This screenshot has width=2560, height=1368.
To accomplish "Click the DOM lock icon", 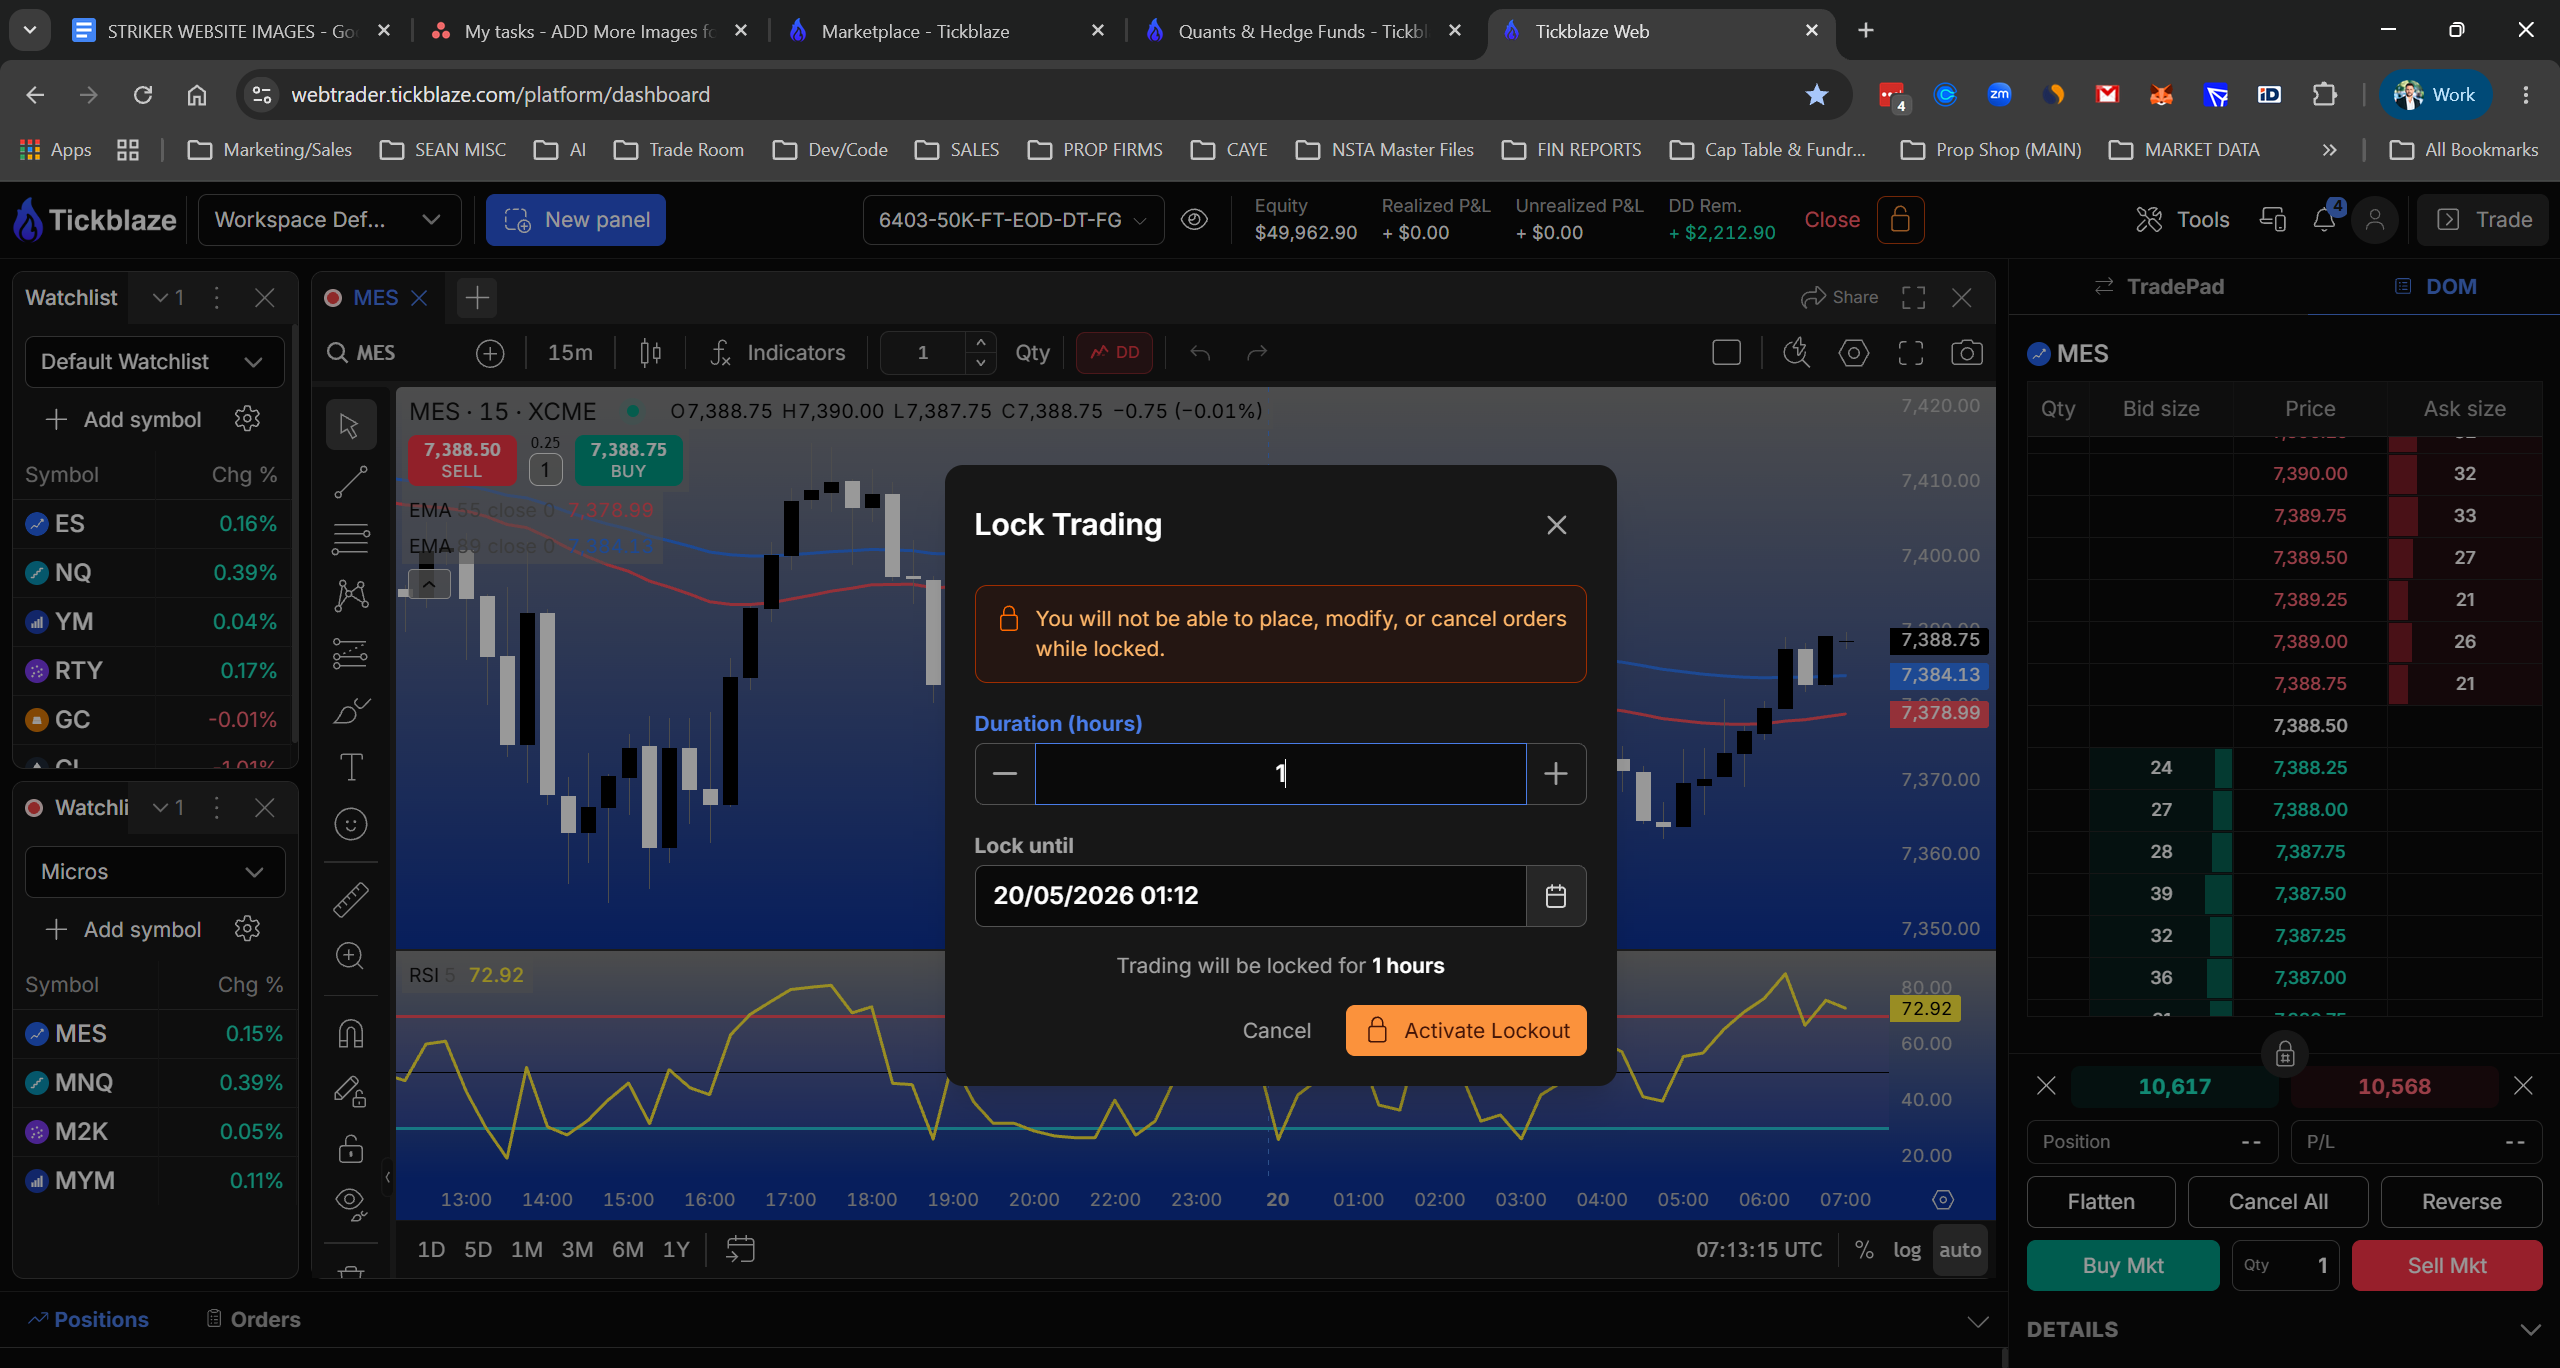I will [x=2285, y=1054].
